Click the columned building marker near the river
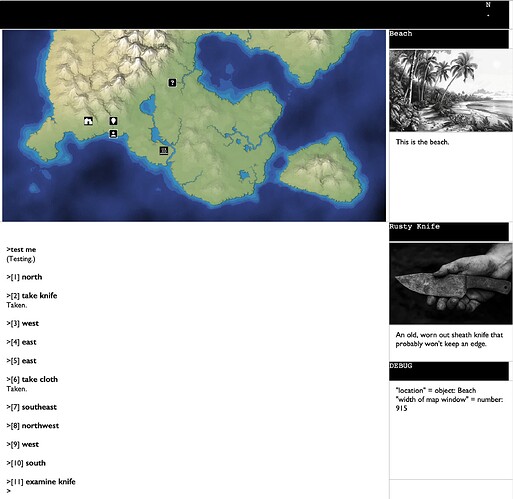 click(164, 151)
